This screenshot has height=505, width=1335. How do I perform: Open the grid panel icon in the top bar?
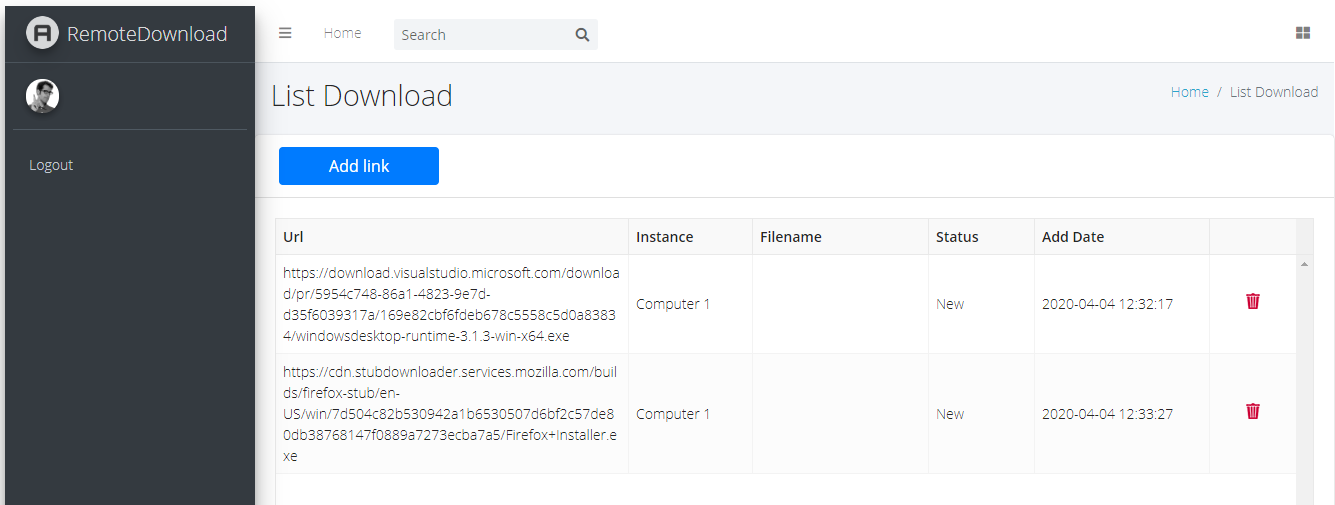pos(1302,33)
